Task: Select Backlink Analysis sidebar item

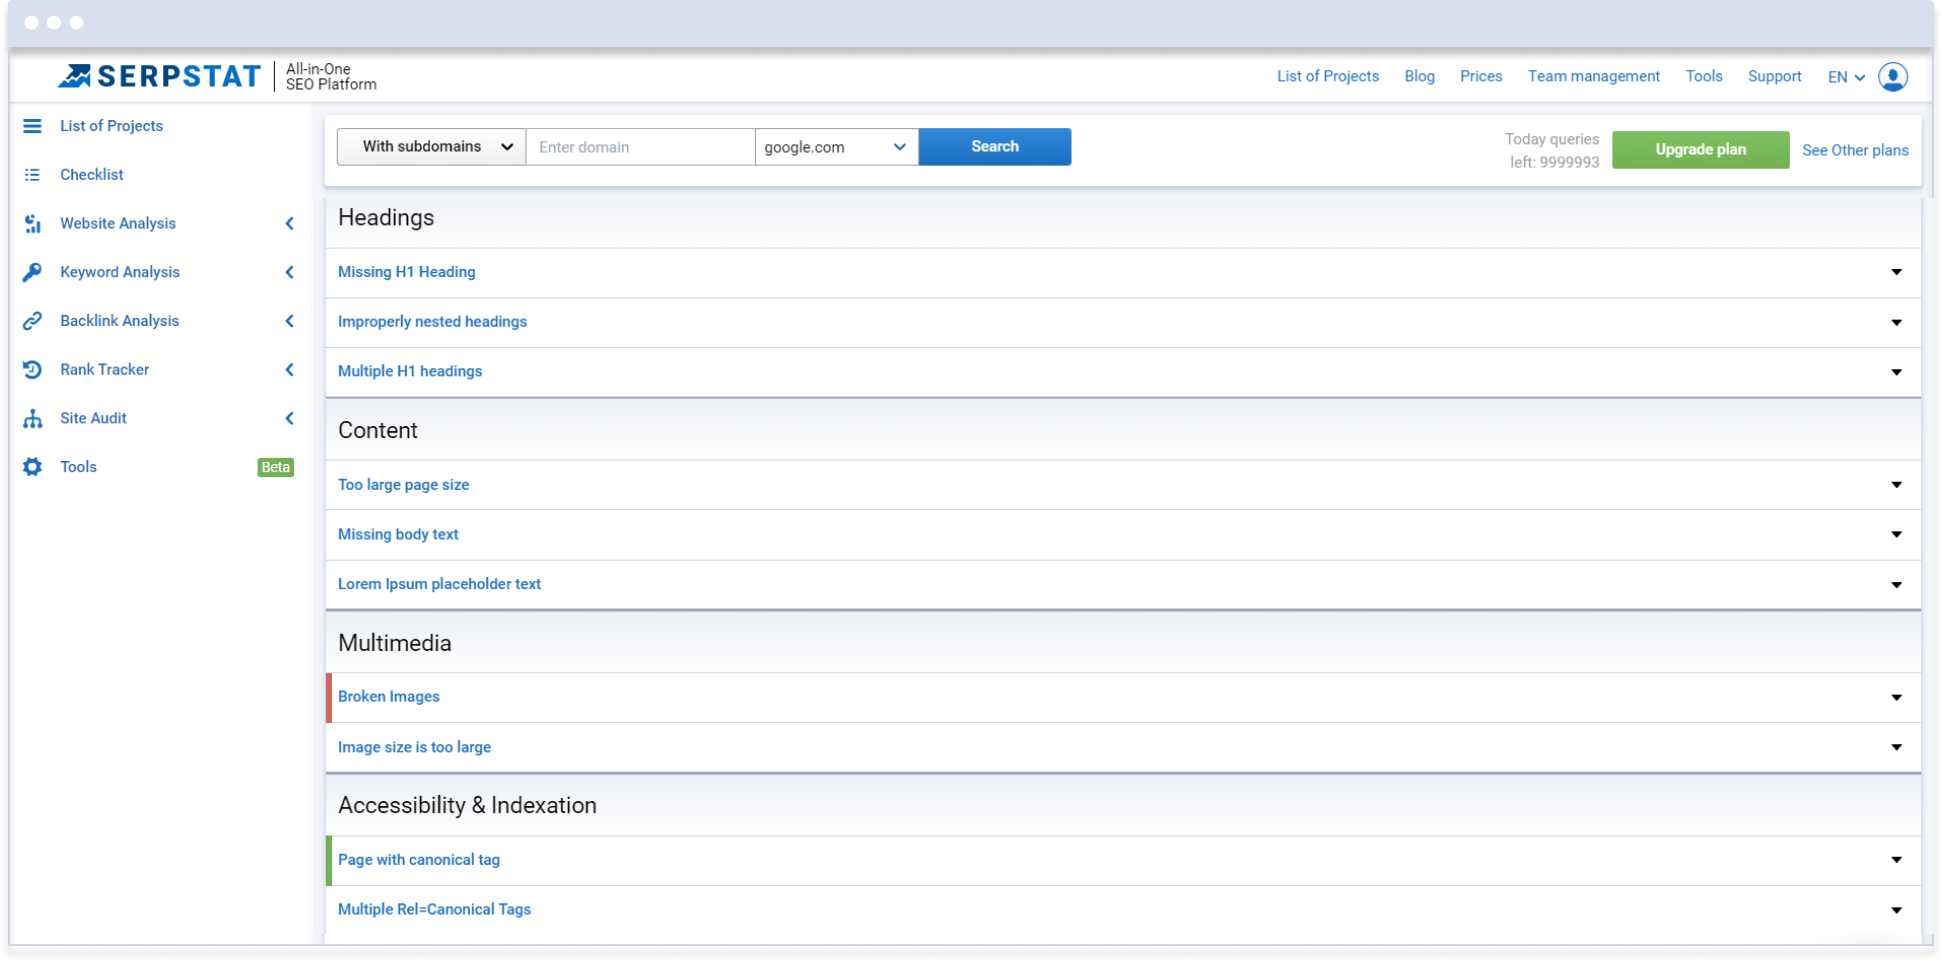Action: pyautogui.click(x=119, y=321)
